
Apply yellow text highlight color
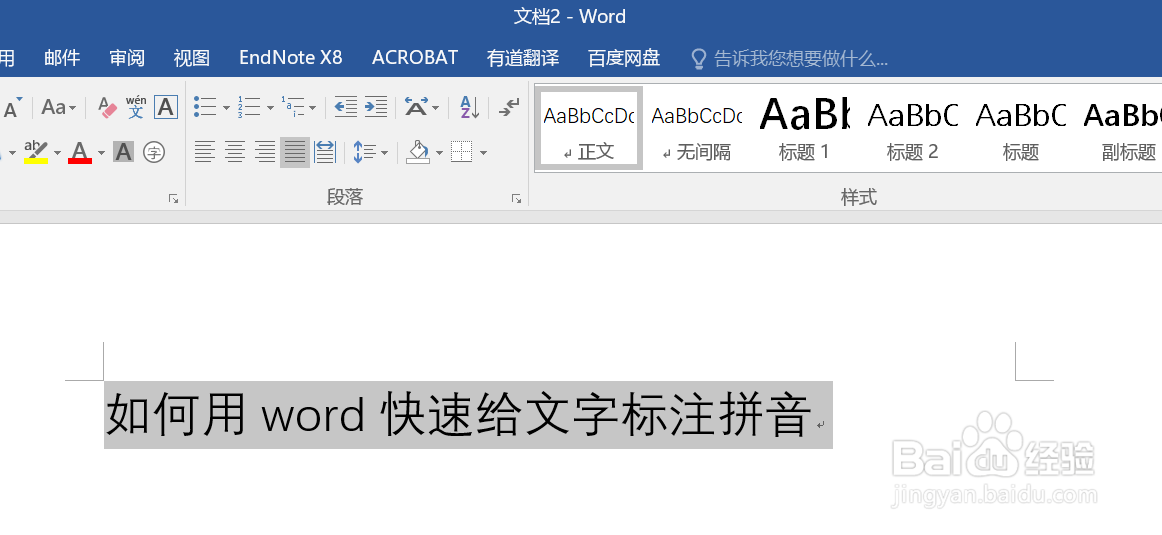coord(36,152)
